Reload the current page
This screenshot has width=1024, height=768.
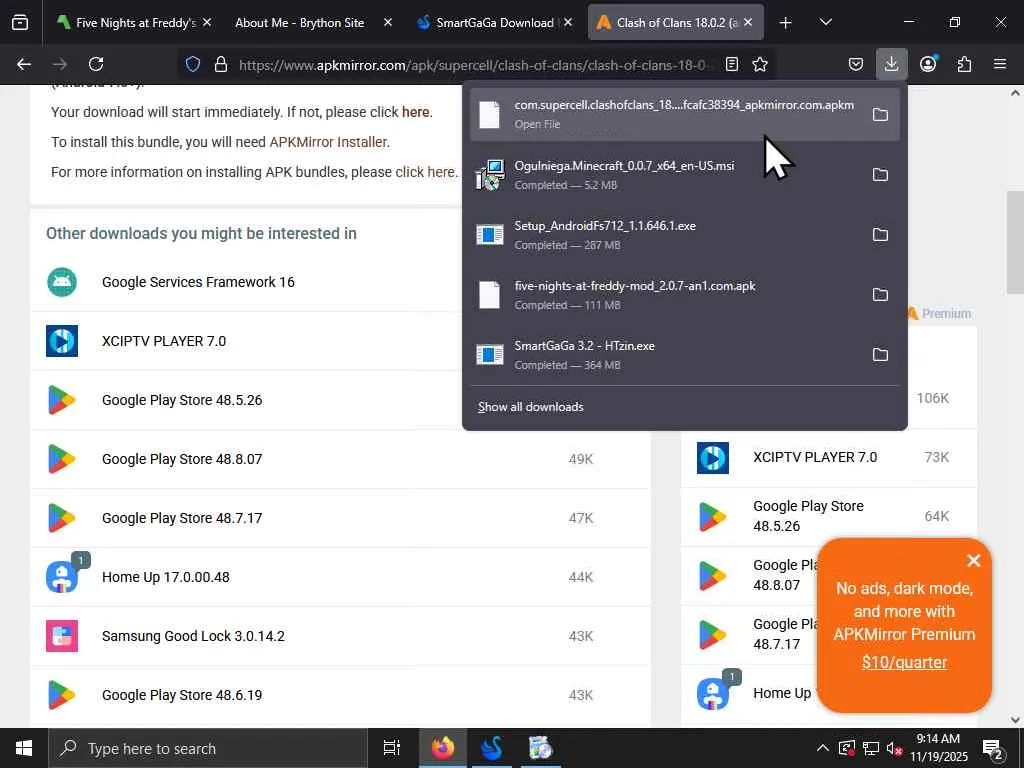point(96,64)
